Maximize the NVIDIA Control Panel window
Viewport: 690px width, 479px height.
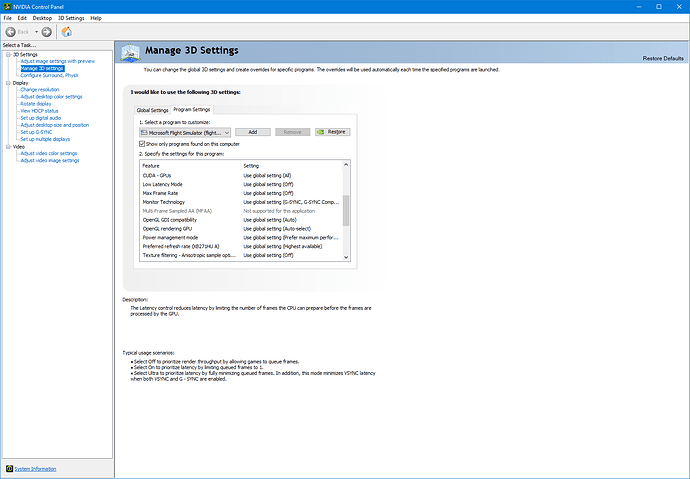pos(659,7)
